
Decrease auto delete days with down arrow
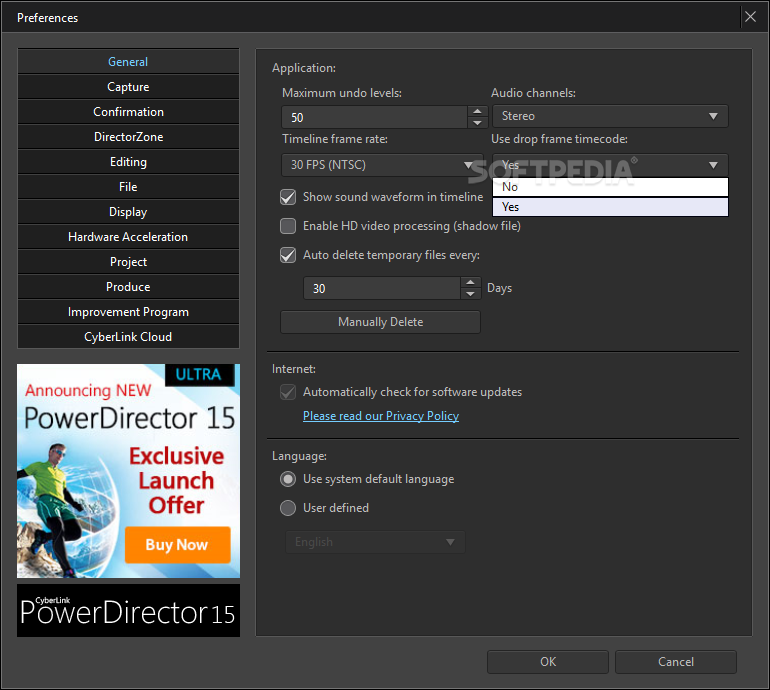click(470, 294)
